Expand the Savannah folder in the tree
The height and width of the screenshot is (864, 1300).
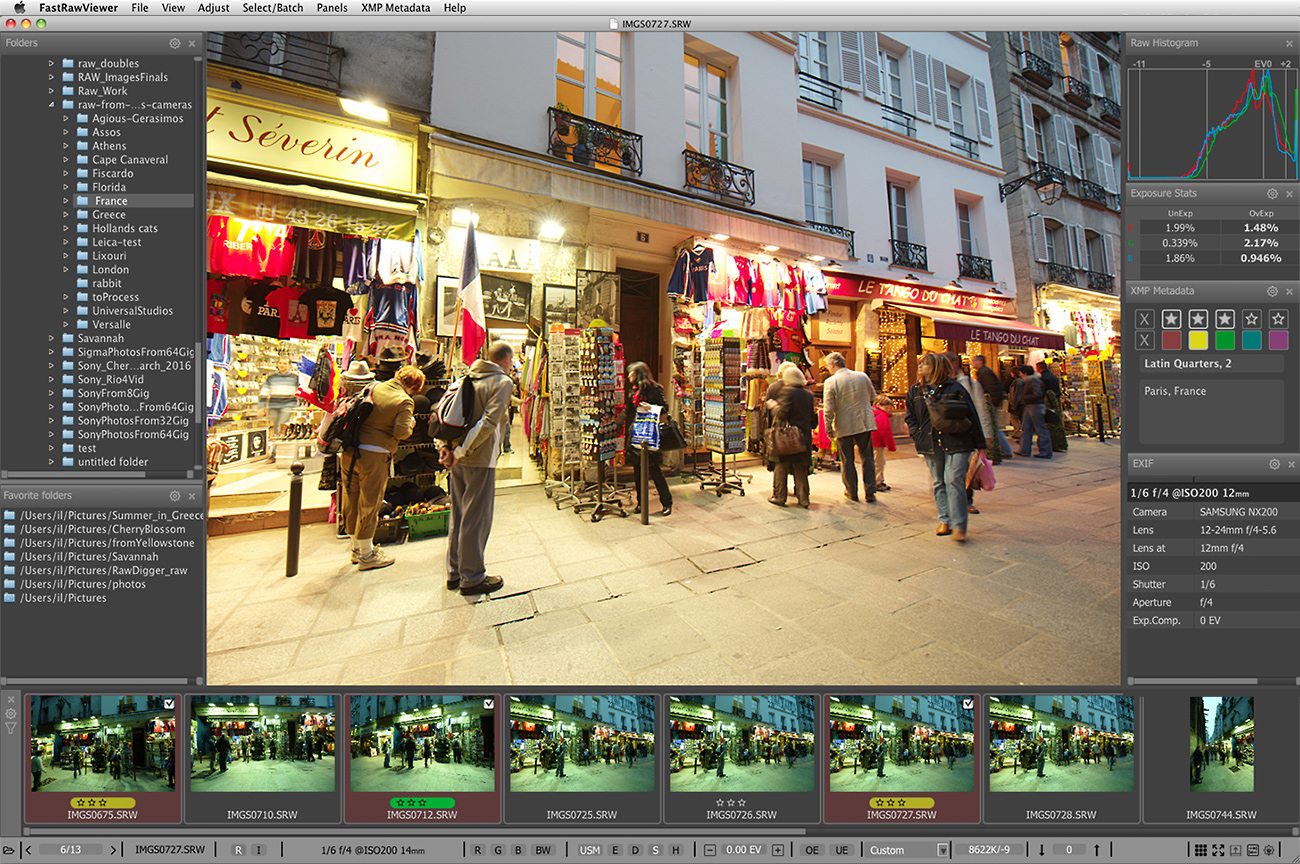pos(52,338)
